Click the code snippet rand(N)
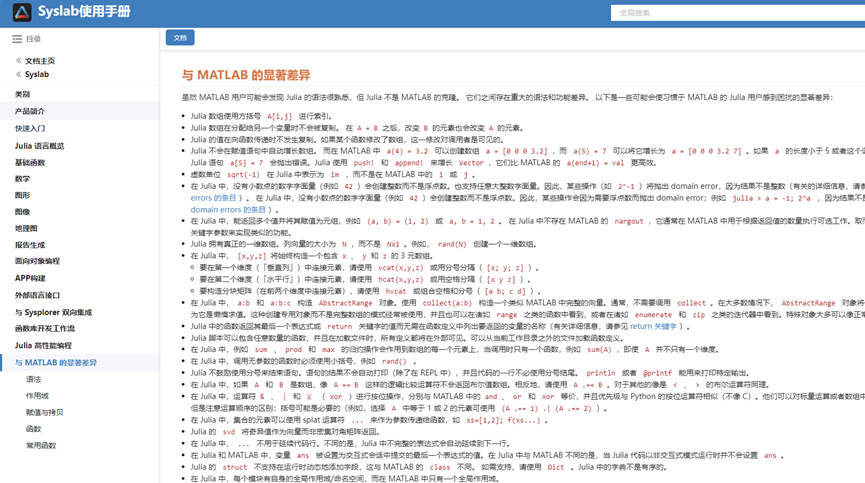This screenshot has height=483, width=865. point(452,244)
